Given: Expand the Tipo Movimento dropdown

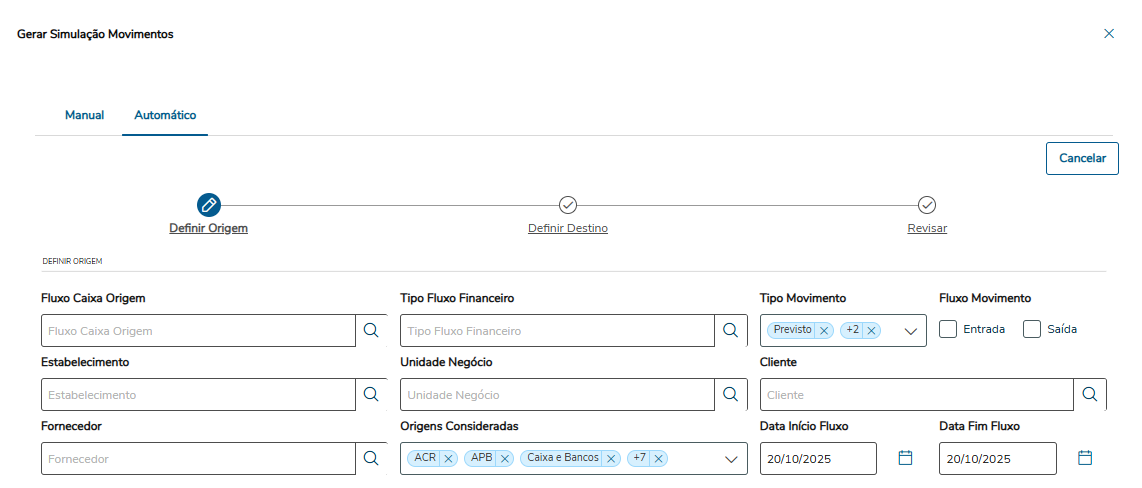Looking at the screenshot, I should coord(911,331).
